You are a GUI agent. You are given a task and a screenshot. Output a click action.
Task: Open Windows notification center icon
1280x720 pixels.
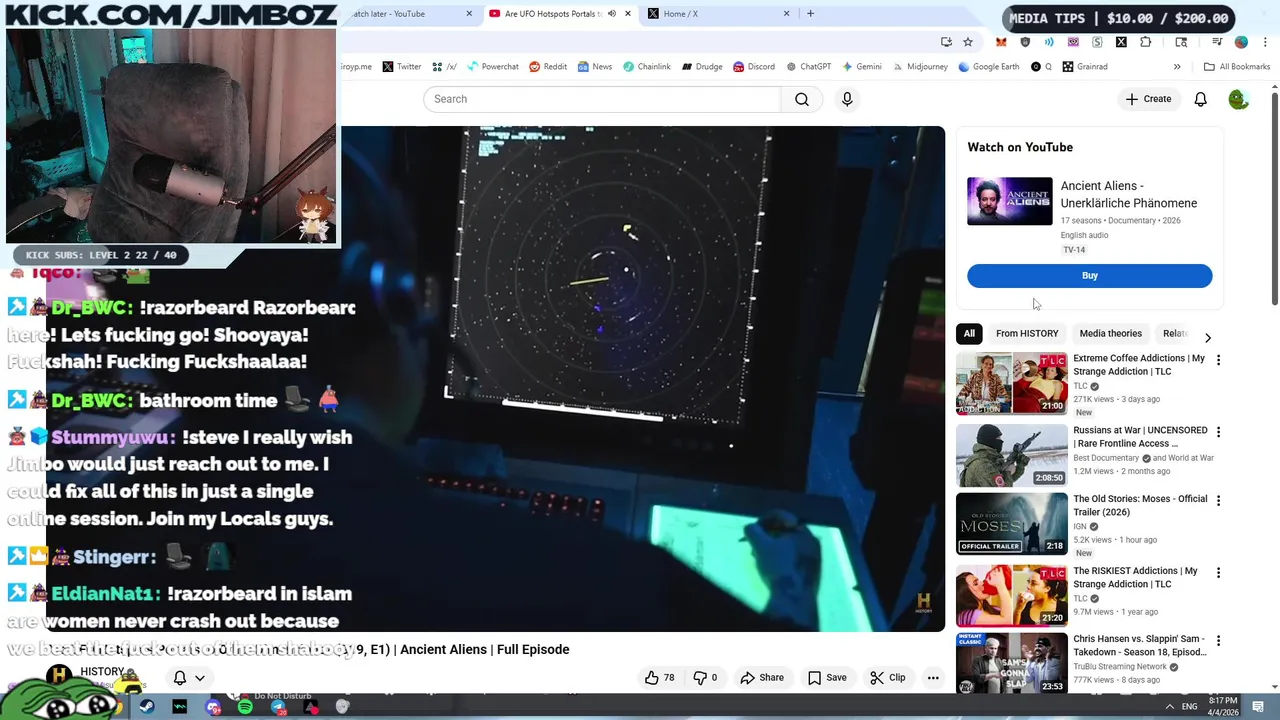click(x=1258, y=707)
